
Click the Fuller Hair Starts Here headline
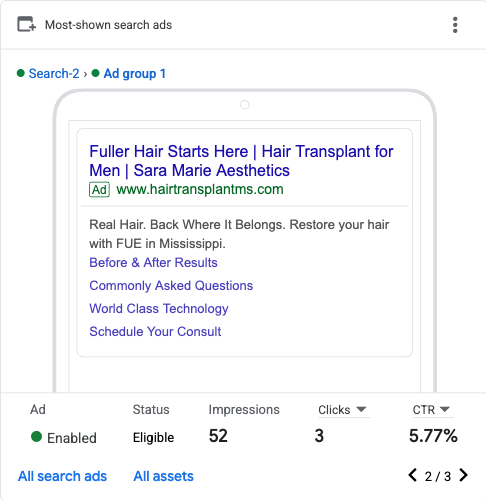point(241,161)
